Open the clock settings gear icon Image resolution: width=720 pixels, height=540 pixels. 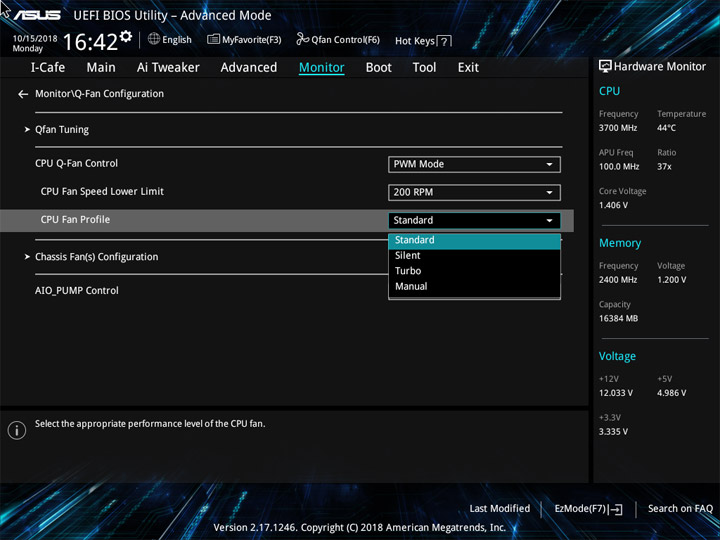tap(126, 36)
